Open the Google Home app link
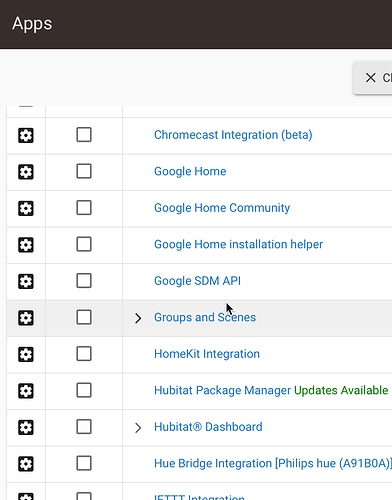392x500 pixels. pyautogui.click(x=190, y=171)
